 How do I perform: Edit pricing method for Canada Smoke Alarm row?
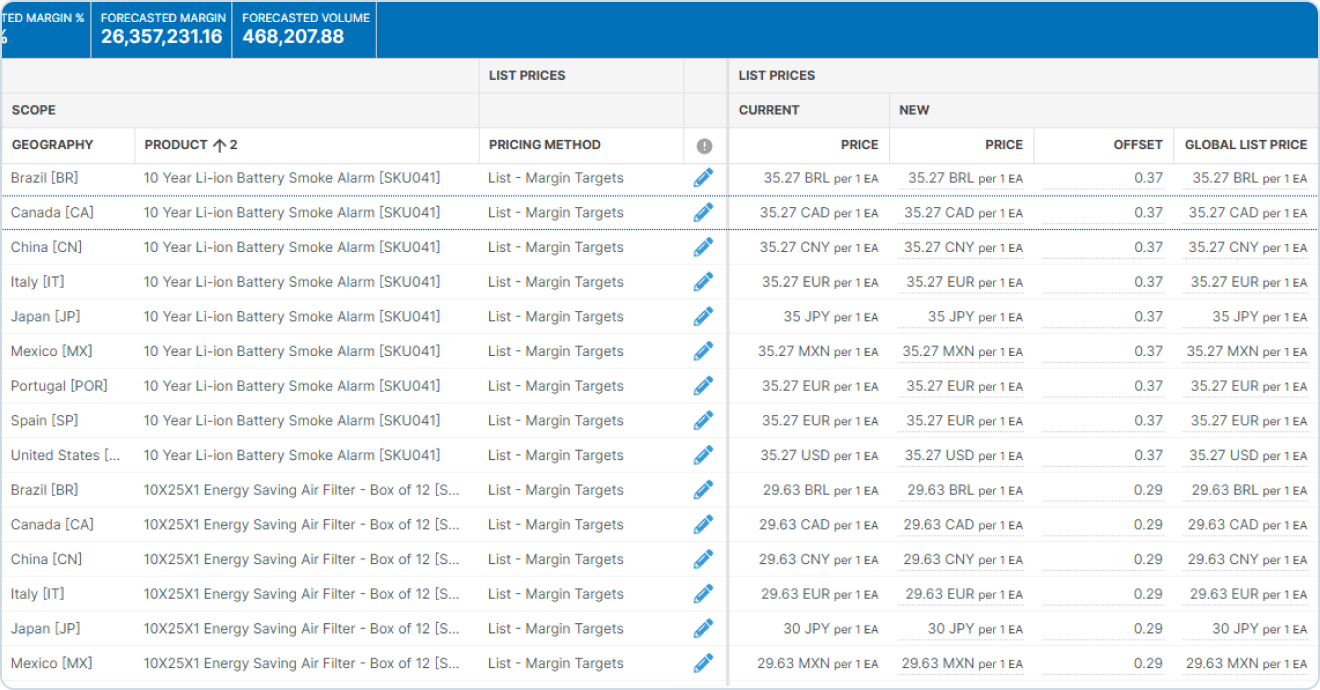pos(703,213)
